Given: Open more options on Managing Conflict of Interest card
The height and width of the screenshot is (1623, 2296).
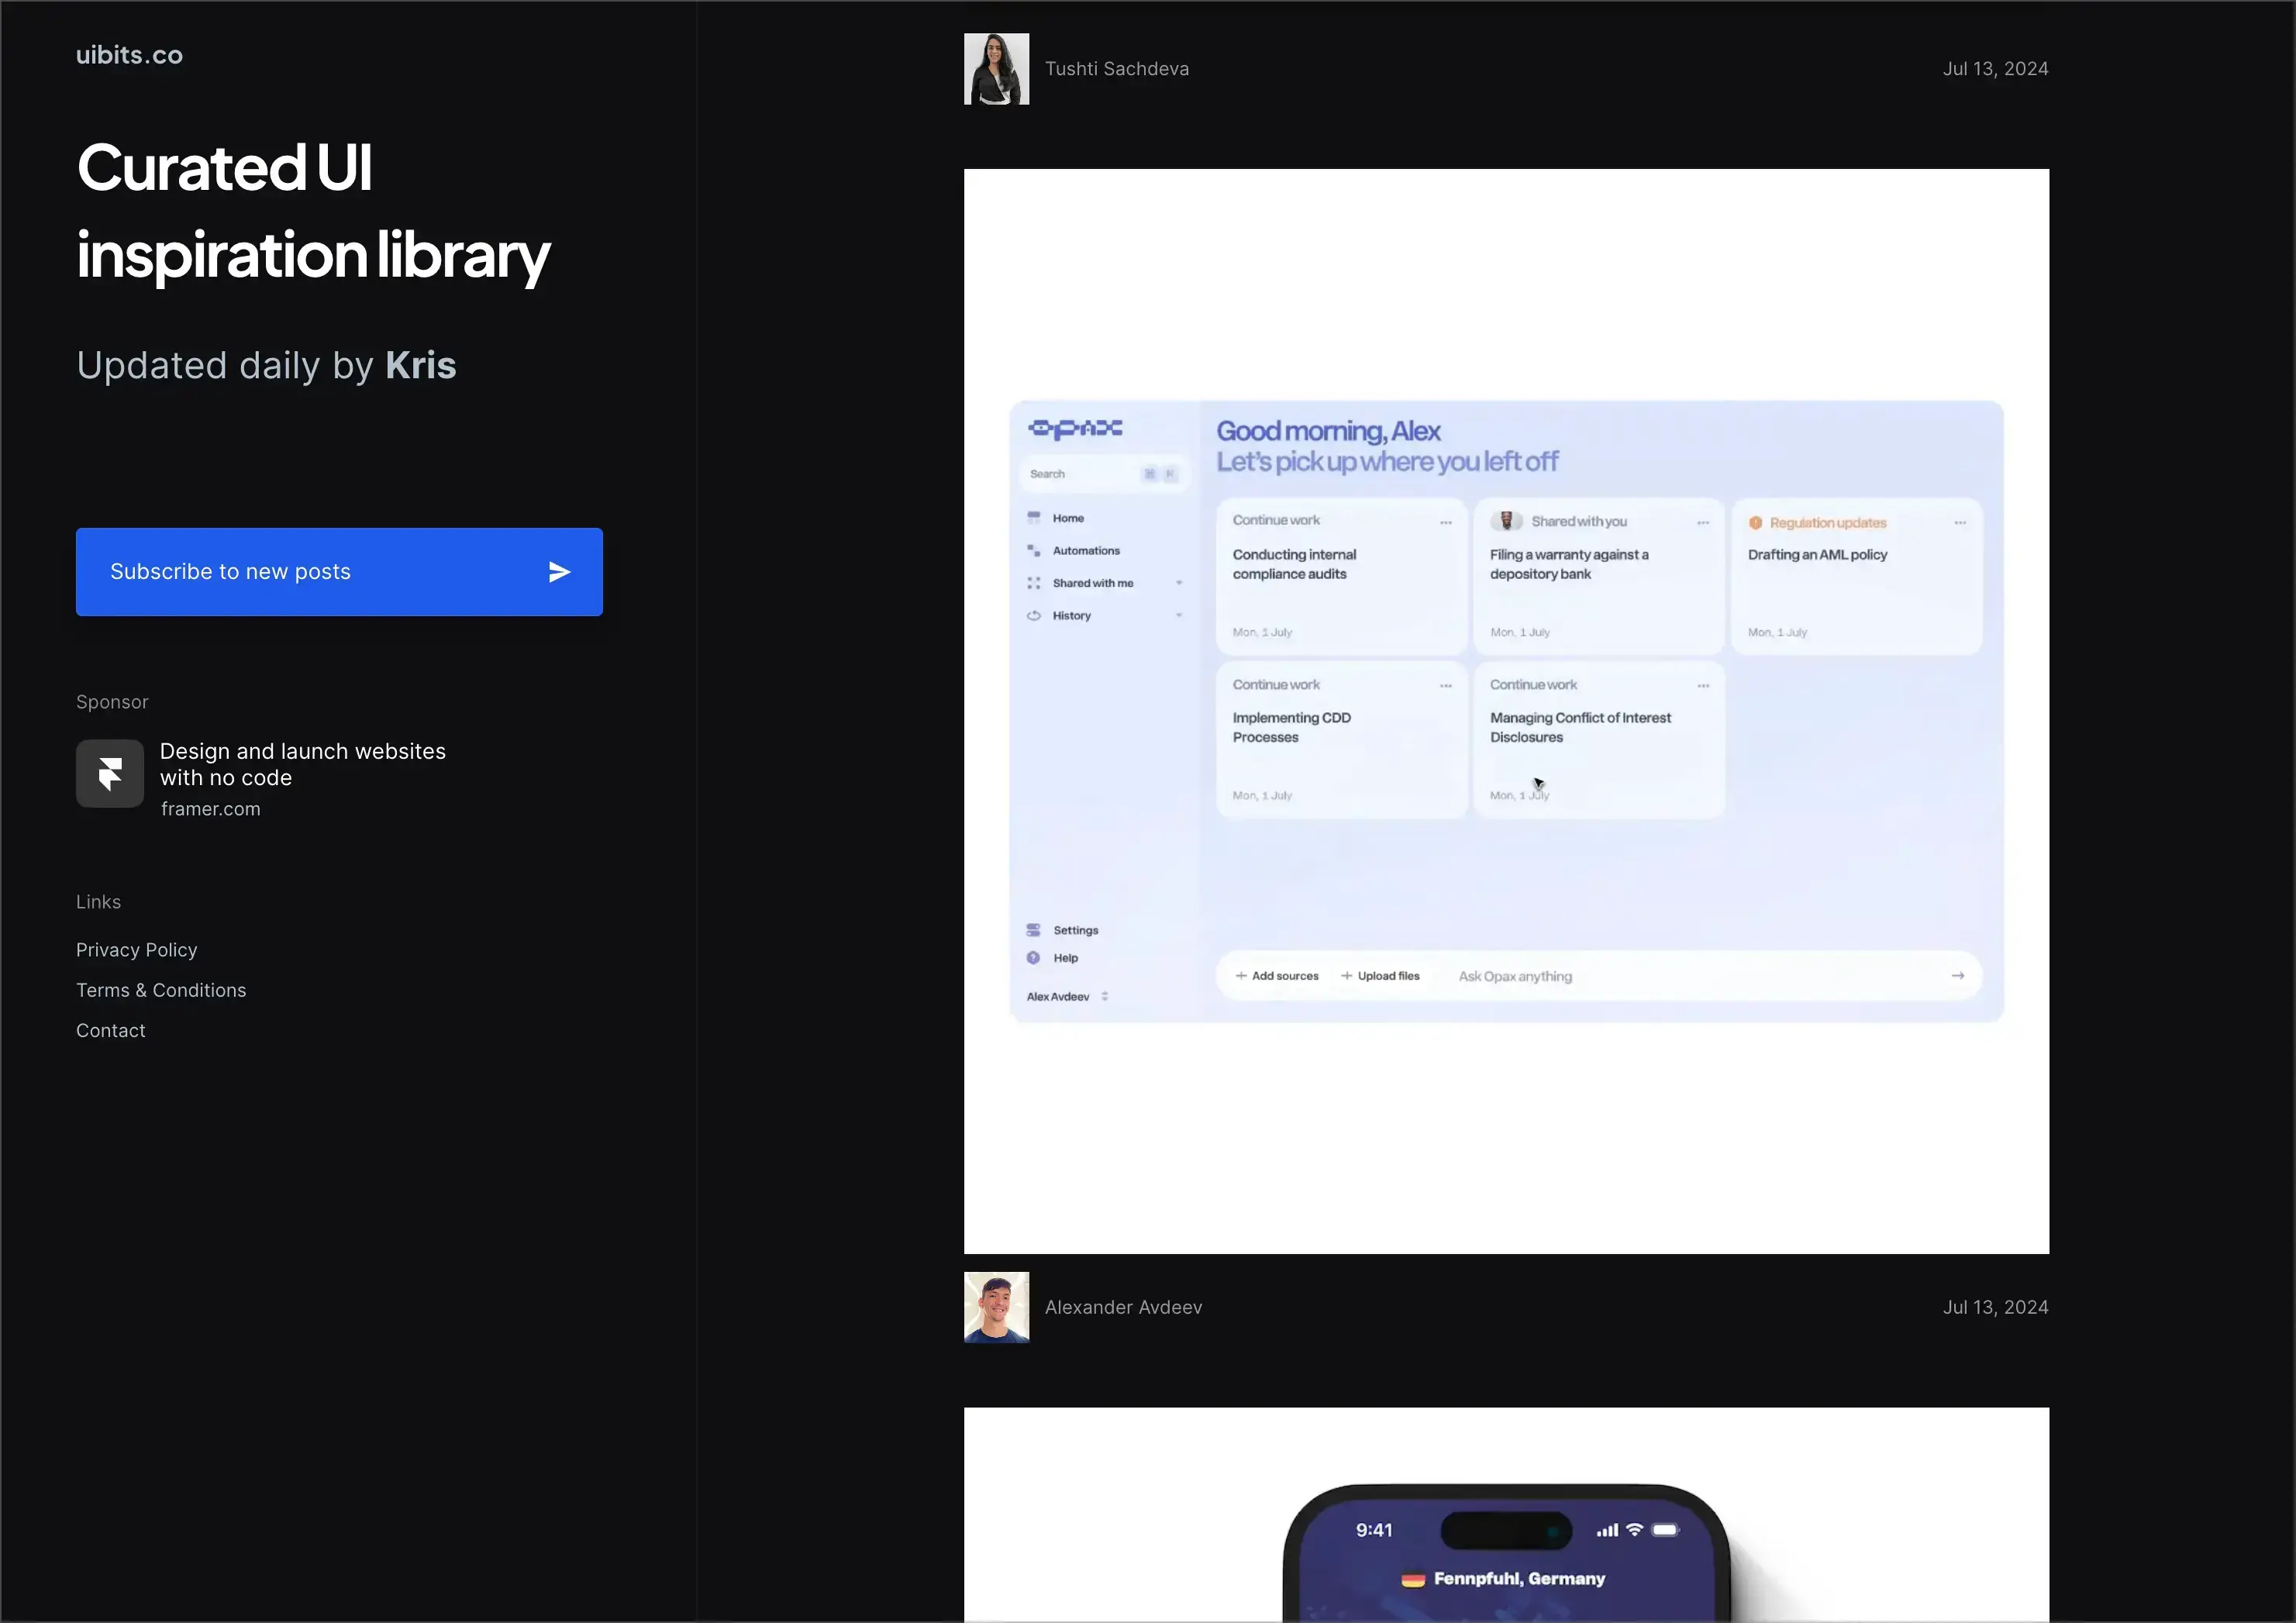Looking at the screenshot, I should coord(1703,686).
